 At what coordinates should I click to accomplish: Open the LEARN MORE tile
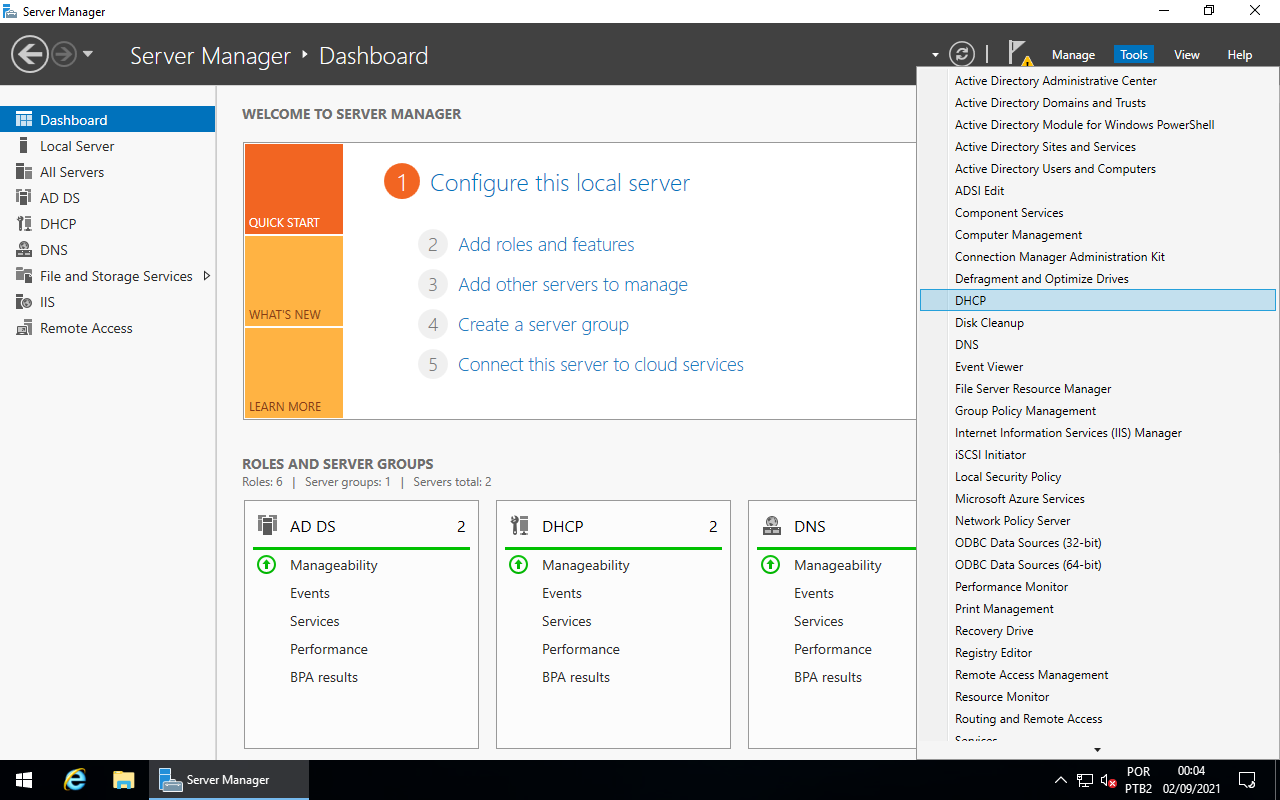point(293,373)
